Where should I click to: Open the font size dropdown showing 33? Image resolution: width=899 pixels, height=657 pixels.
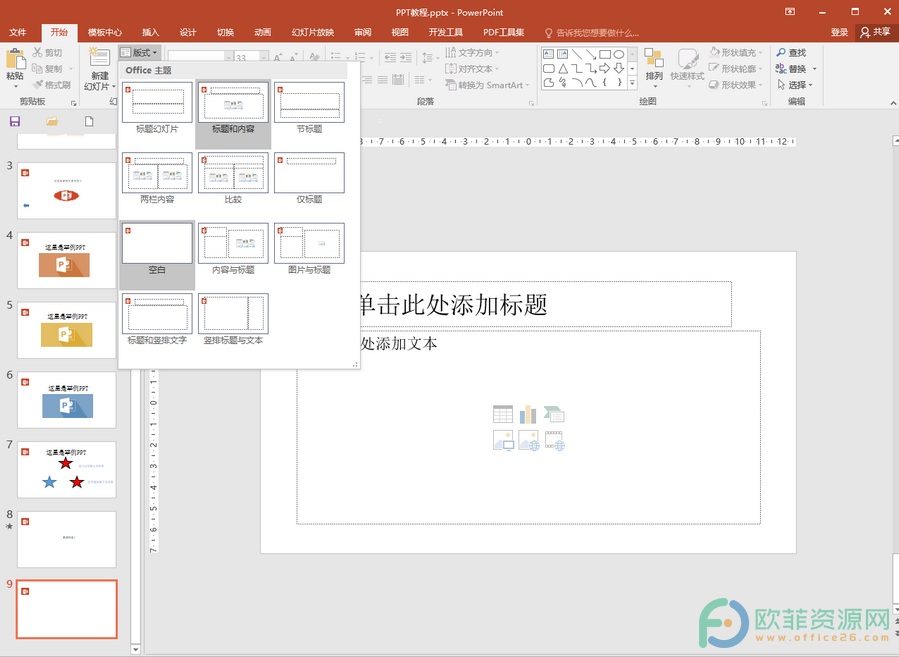[264, 57]
